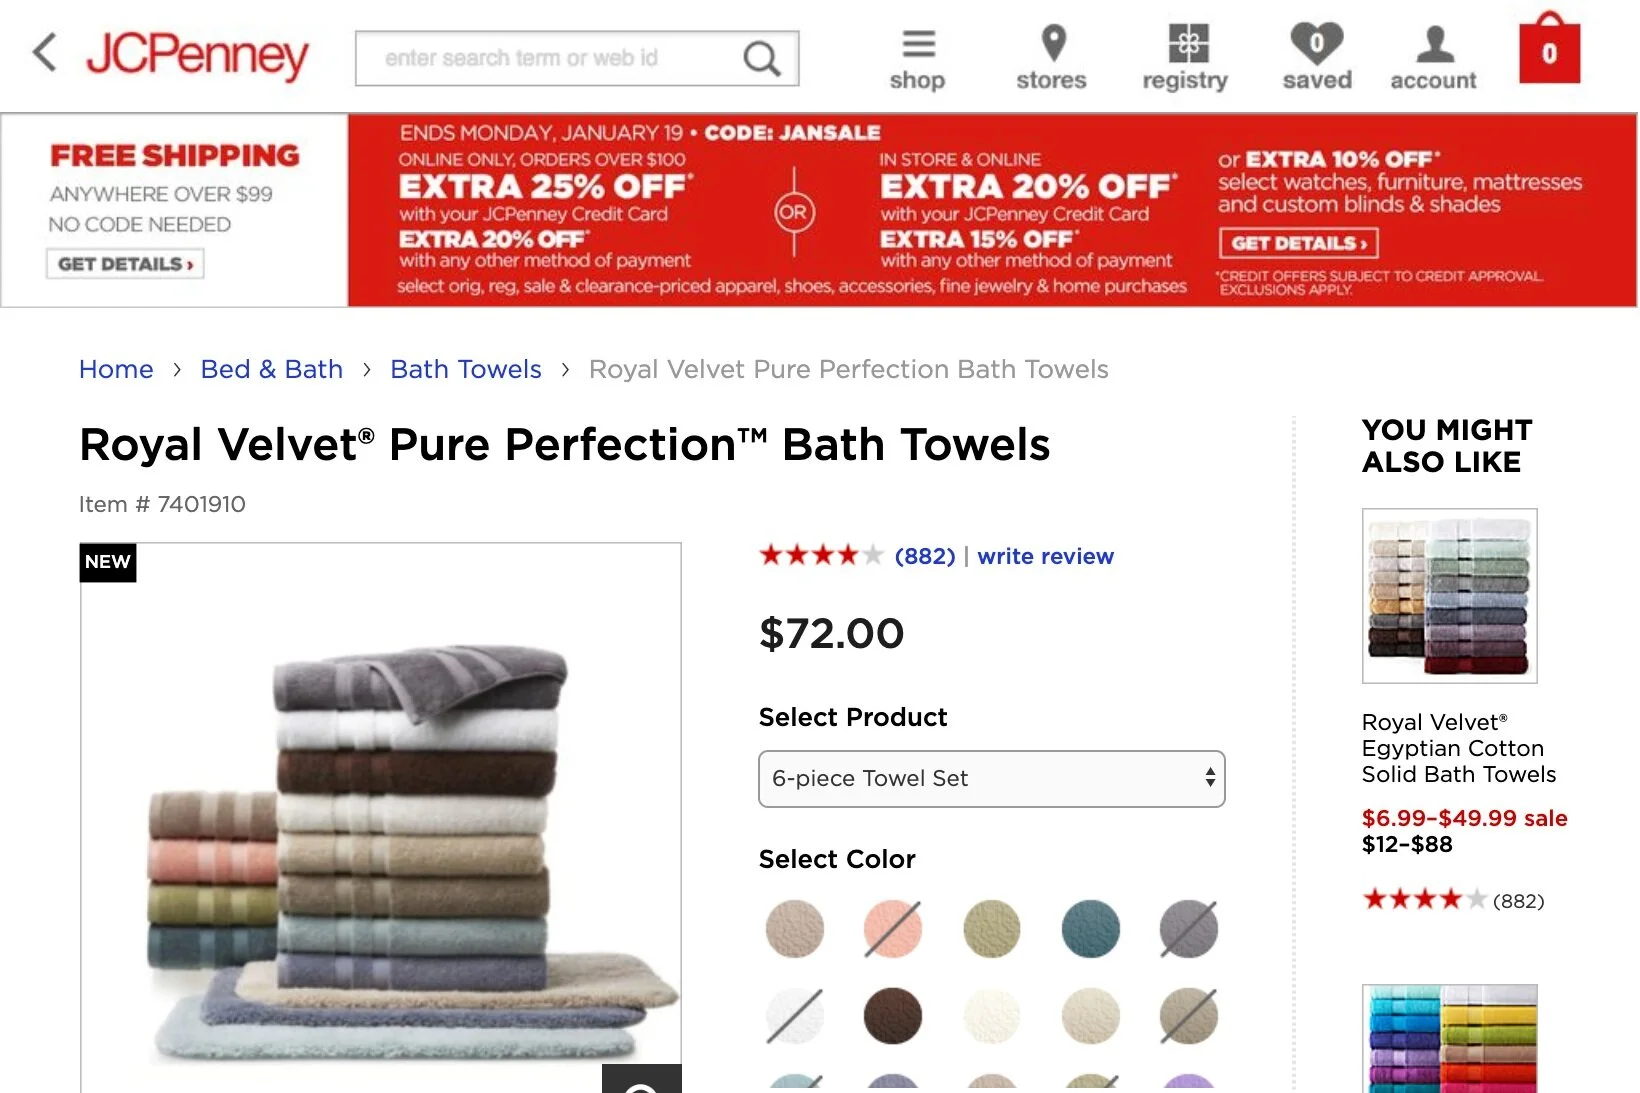Focus the search term input field
This screenshot has width=1640, height=1093.
pyautogui.click(x=550, y=59)
